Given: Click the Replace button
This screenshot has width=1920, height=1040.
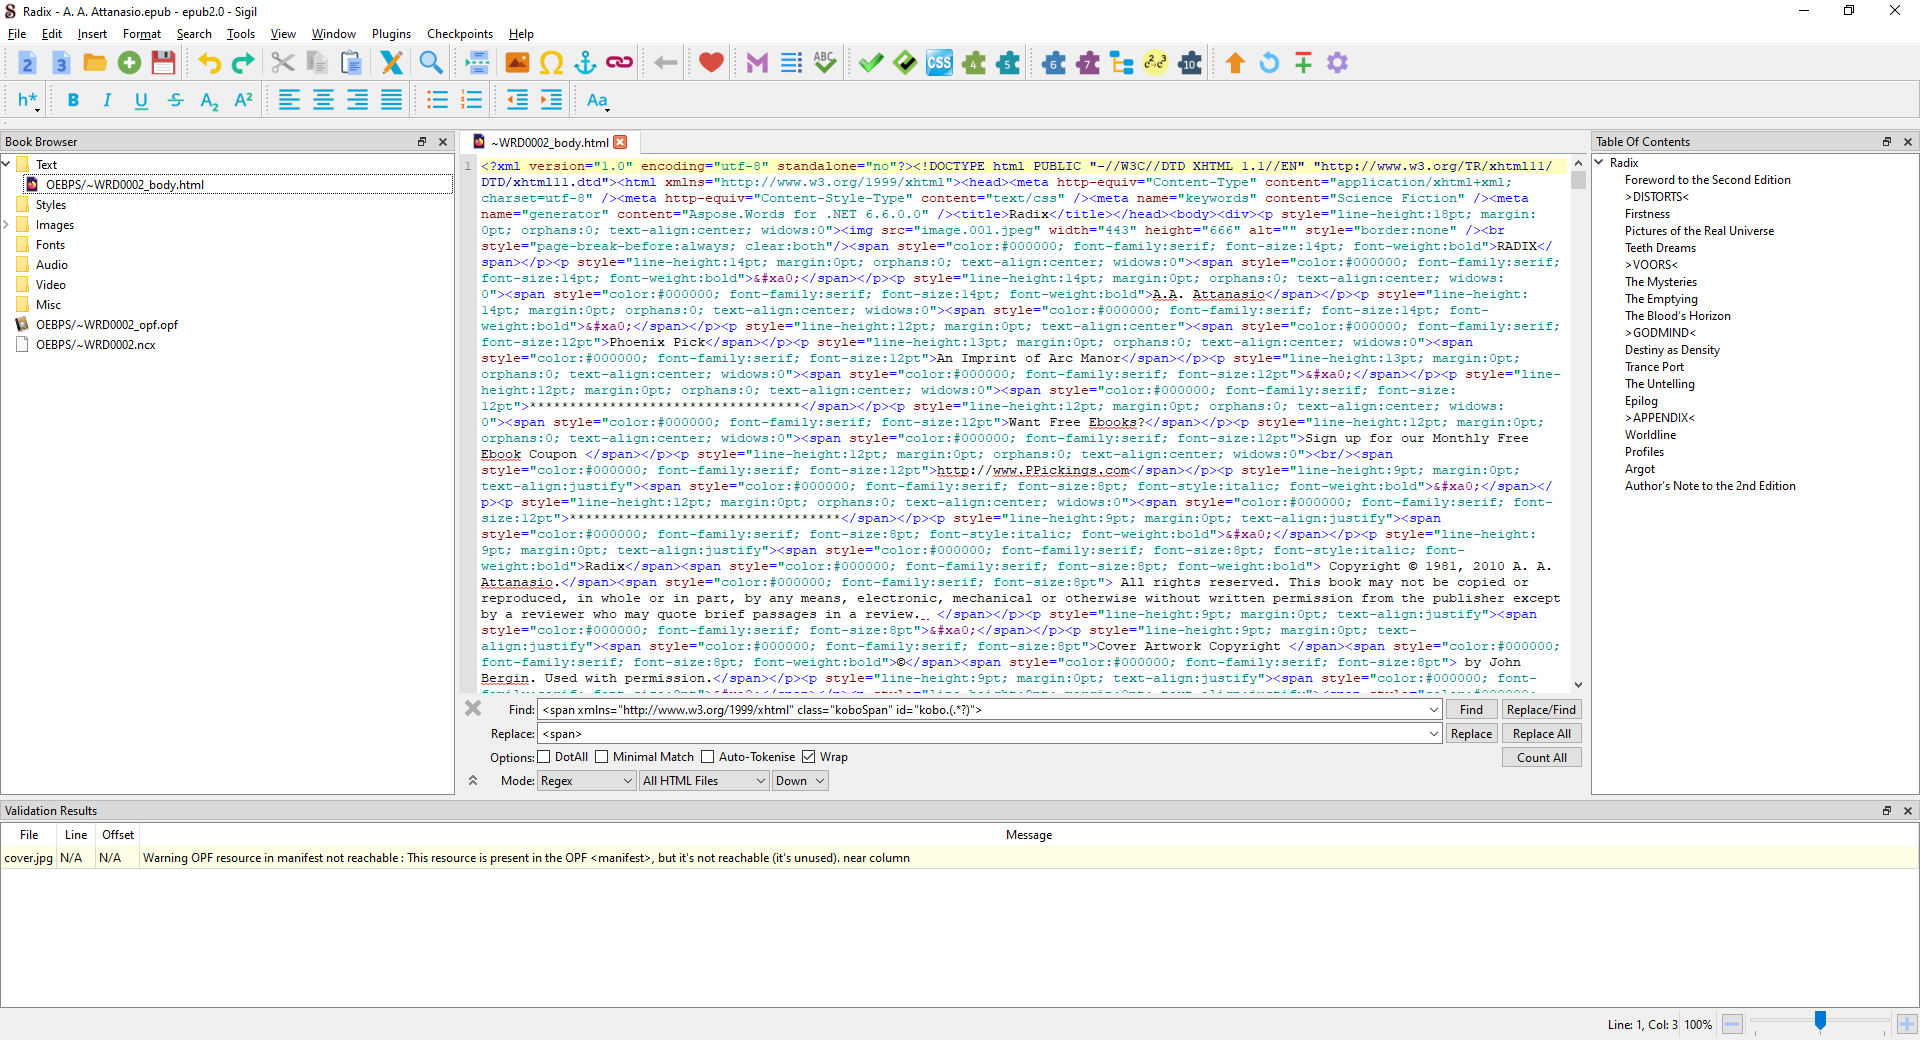Looking at the screenshot, I should click(1471, 734).
